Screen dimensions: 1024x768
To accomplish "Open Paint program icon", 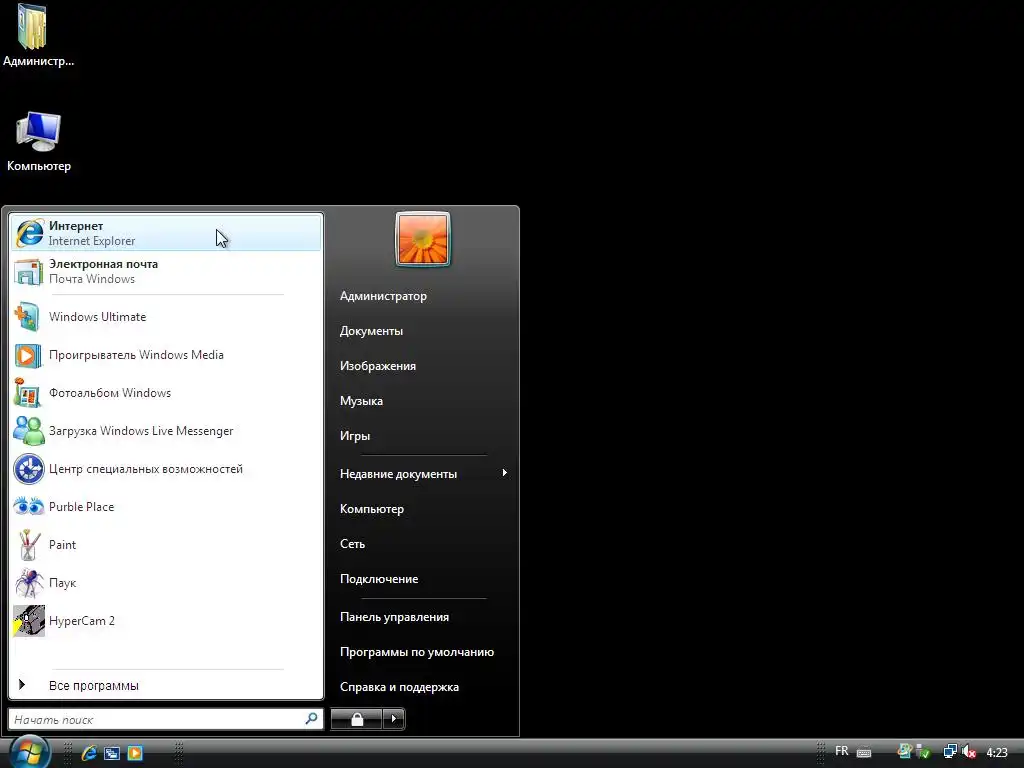I will coord(28,545).
